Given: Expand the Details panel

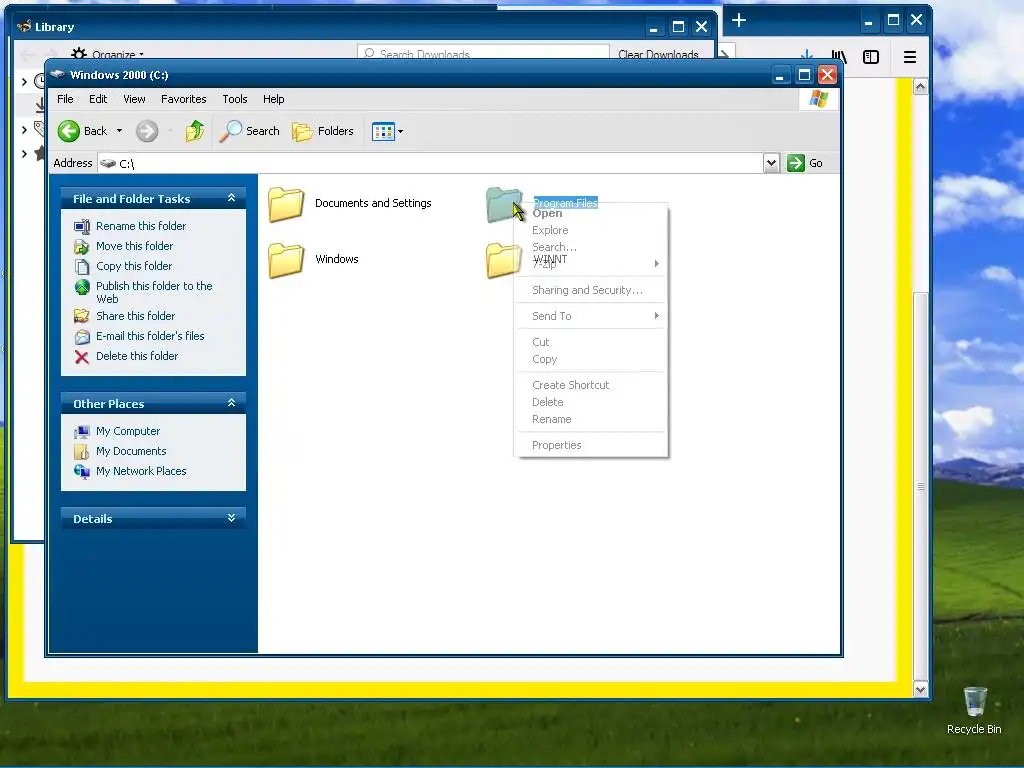Looking at the screenshot, I should coord(231,518).
